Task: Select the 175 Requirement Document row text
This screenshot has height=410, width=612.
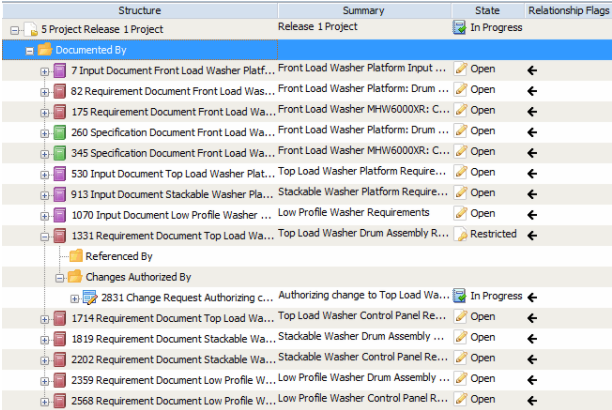Action: click(x=173, y=112)
